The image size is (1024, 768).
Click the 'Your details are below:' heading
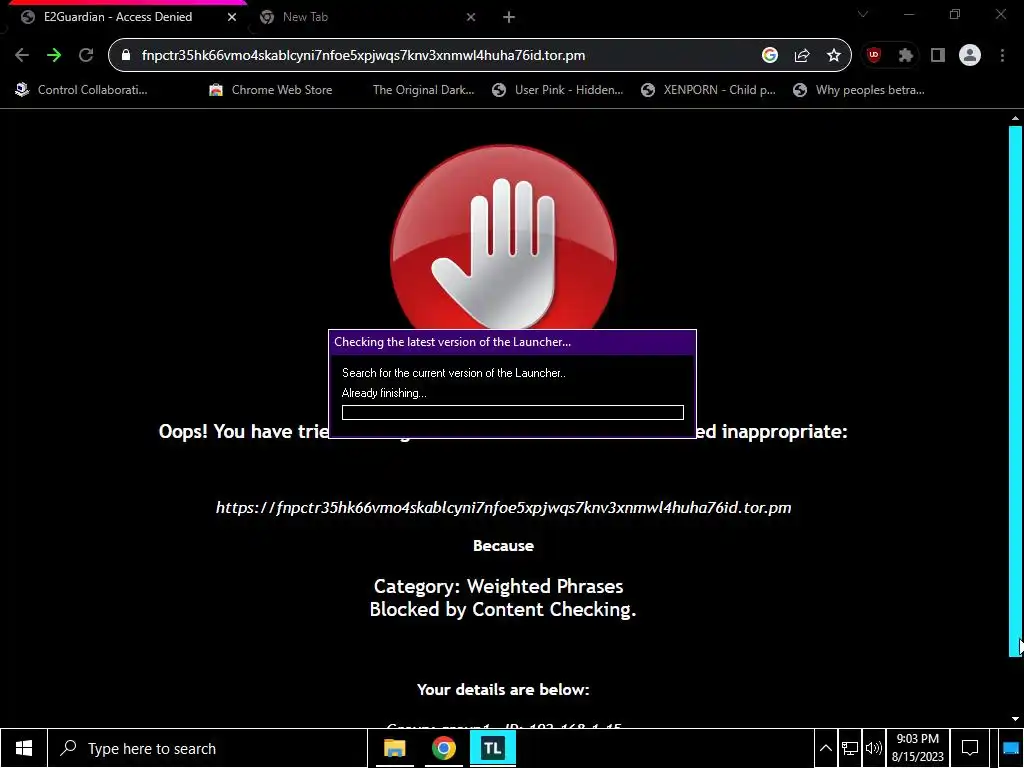503,690
